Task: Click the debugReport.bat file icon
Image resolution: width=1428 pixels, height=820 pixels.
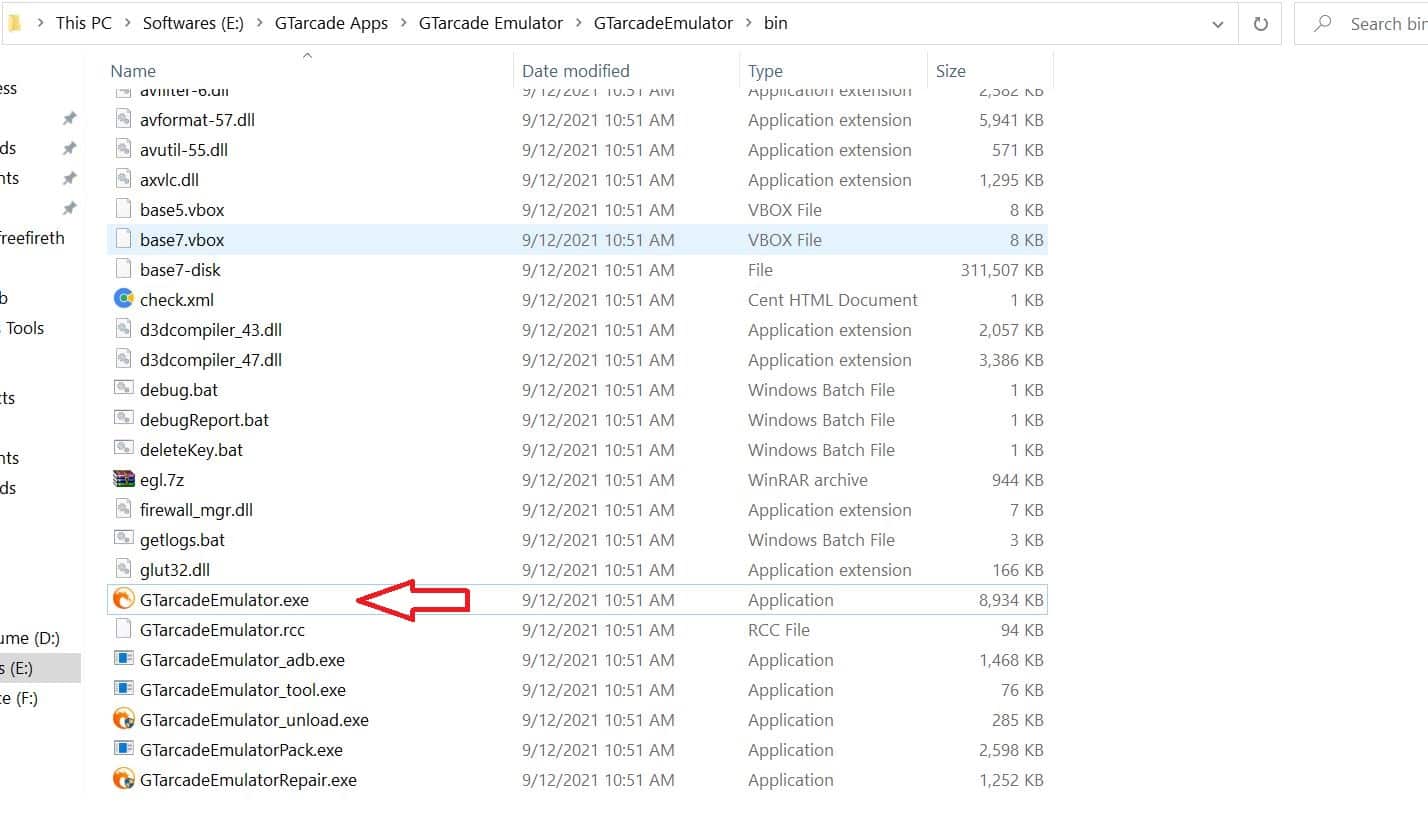Action: [124, 420]
